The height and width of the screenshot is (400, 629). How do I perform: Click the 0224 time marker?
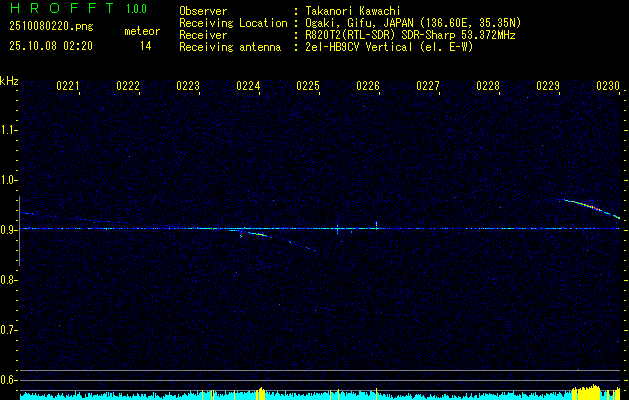pyautogui.click(x=248, y=85)
